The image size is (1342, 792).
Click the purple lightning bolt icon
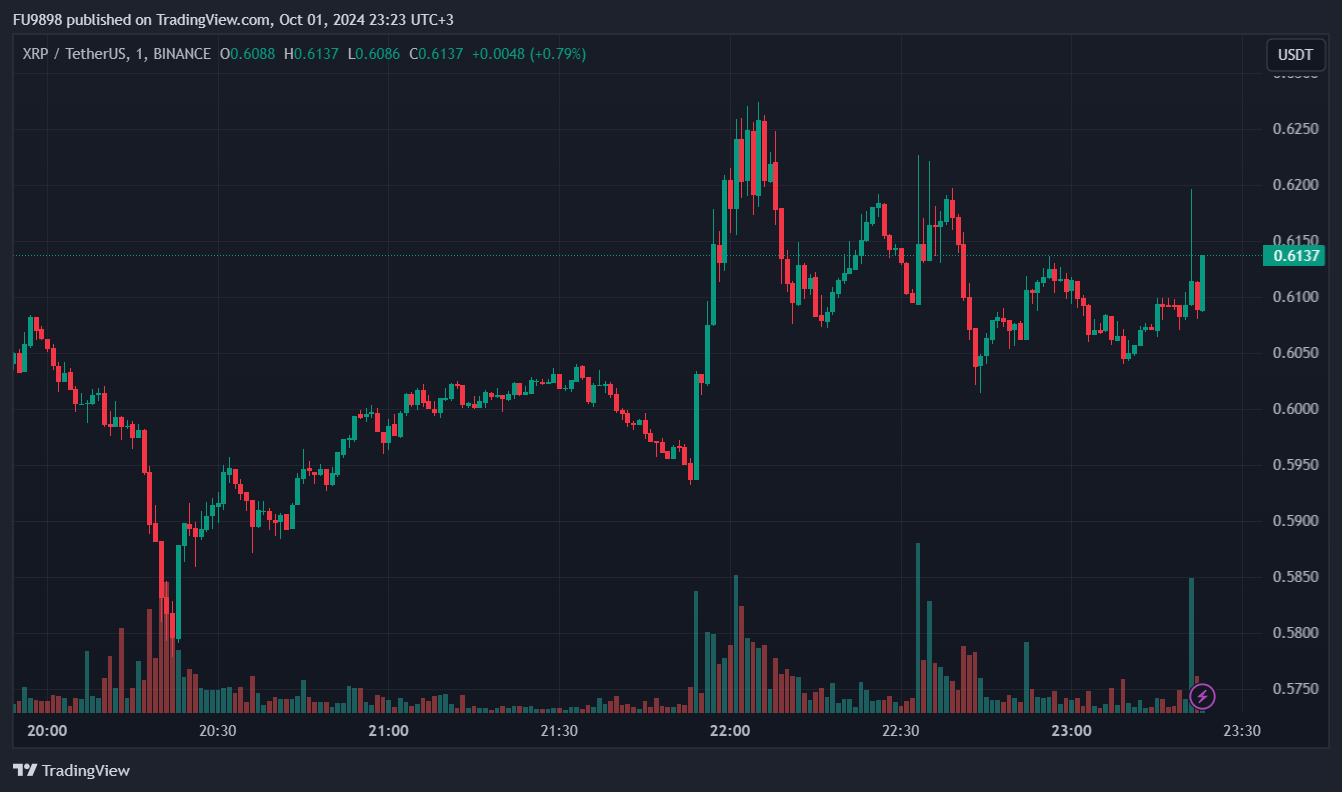[1203, 695]
